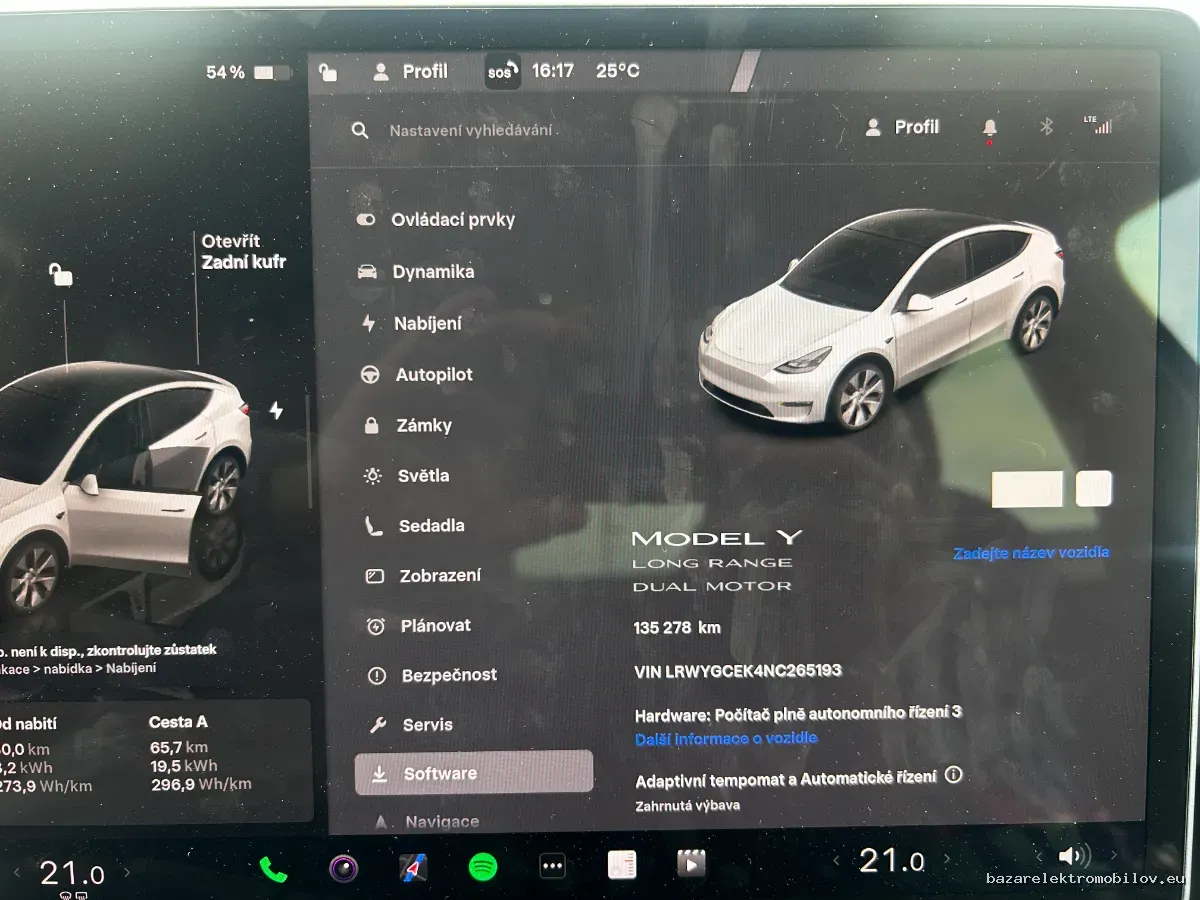Open the Servis menu
Viewport: 1200px width, 900px height.
410,725
